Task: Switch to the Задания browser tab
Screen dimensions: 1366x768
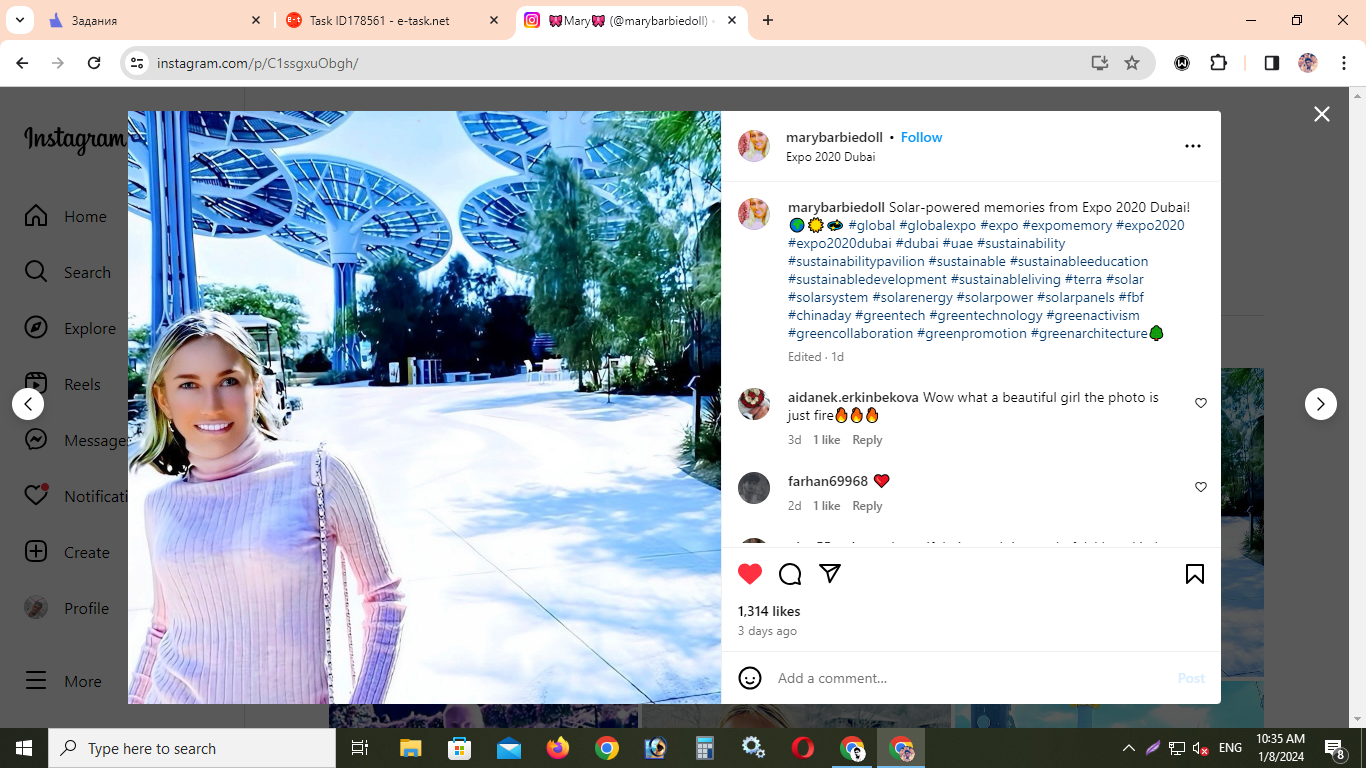Action: [x=155, y=20]
